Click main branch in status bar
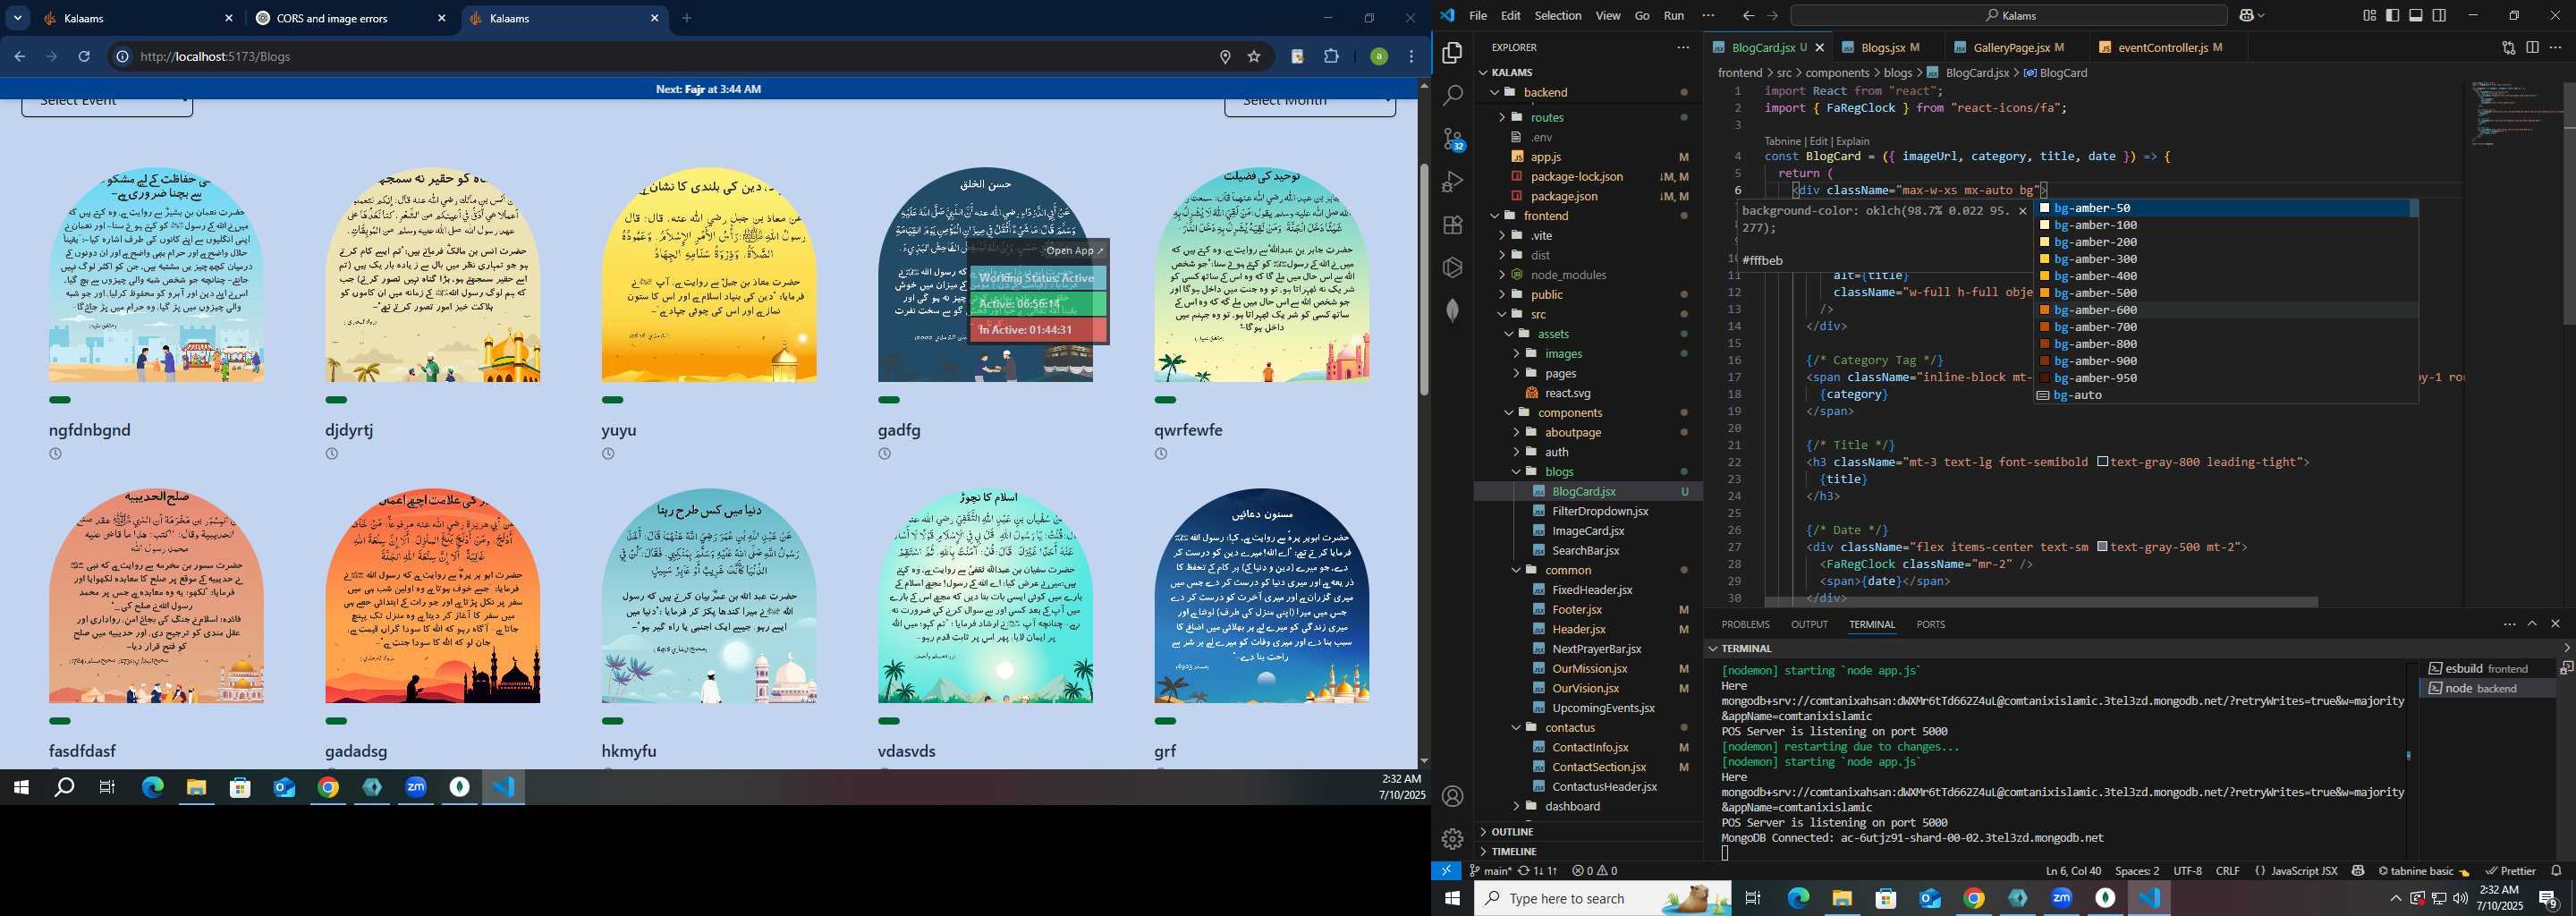This screenshot has width=2576, height=916. point(1490,871)
